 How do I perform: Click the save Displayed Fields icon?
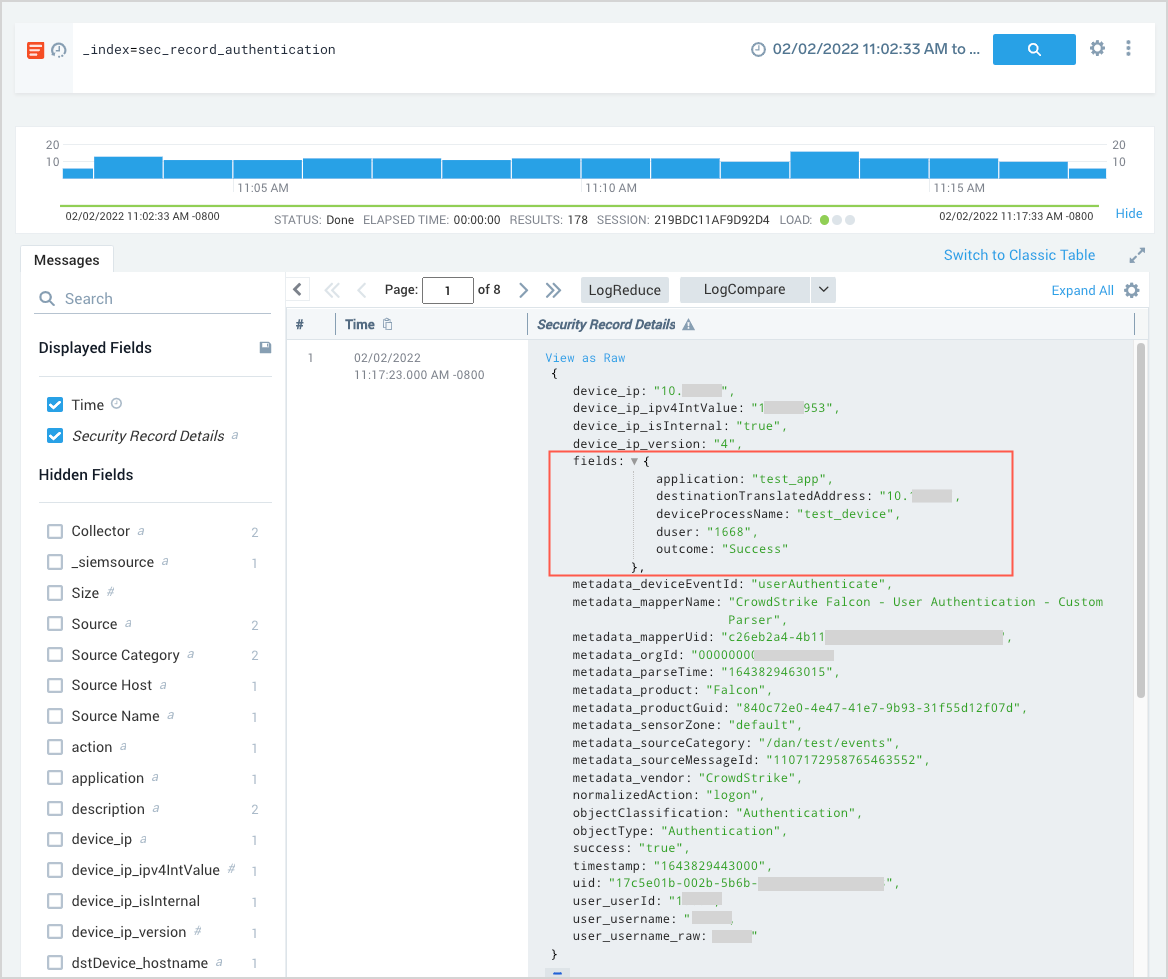pos(265,347)
